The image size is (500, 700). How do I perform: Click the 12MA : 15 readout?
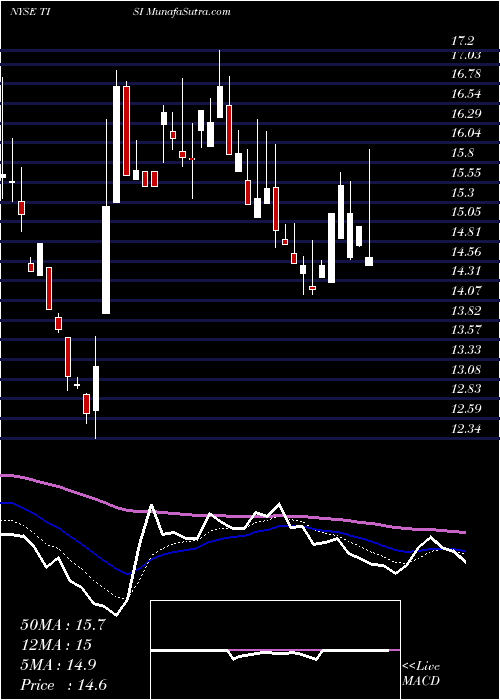tap(56, 645)
